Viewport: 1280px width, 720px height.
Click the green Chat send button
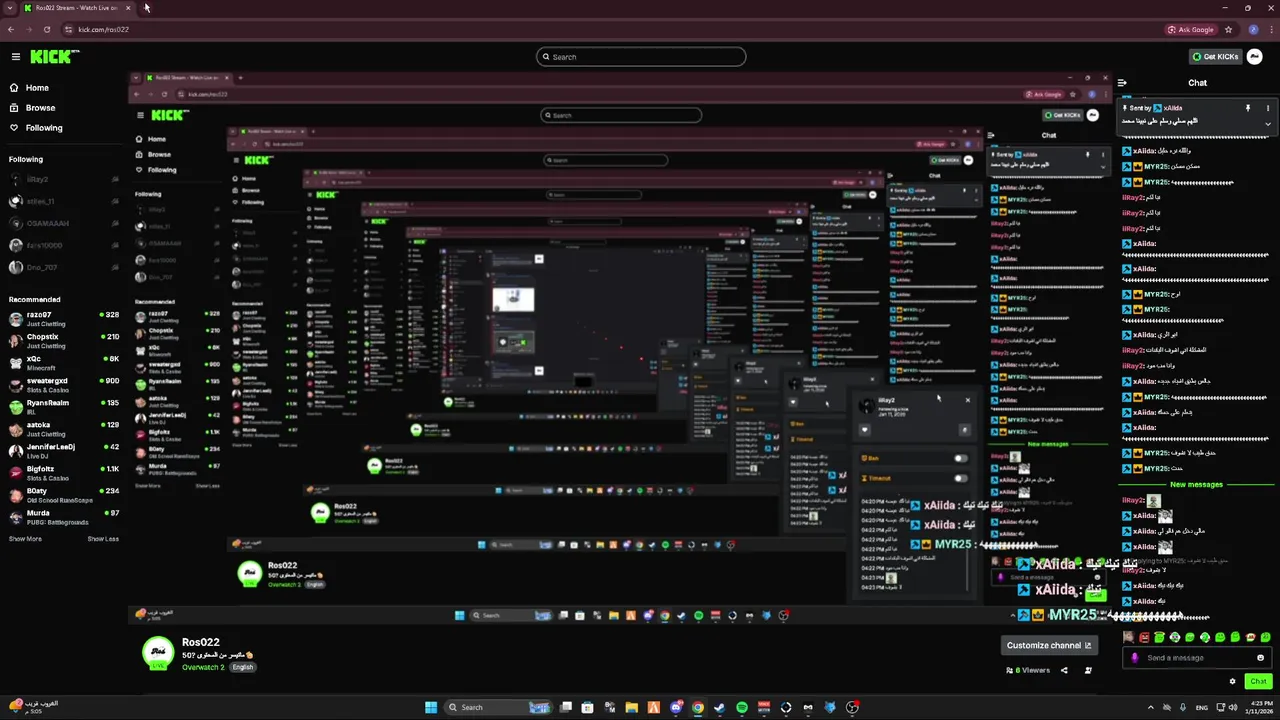(1258, 681)
